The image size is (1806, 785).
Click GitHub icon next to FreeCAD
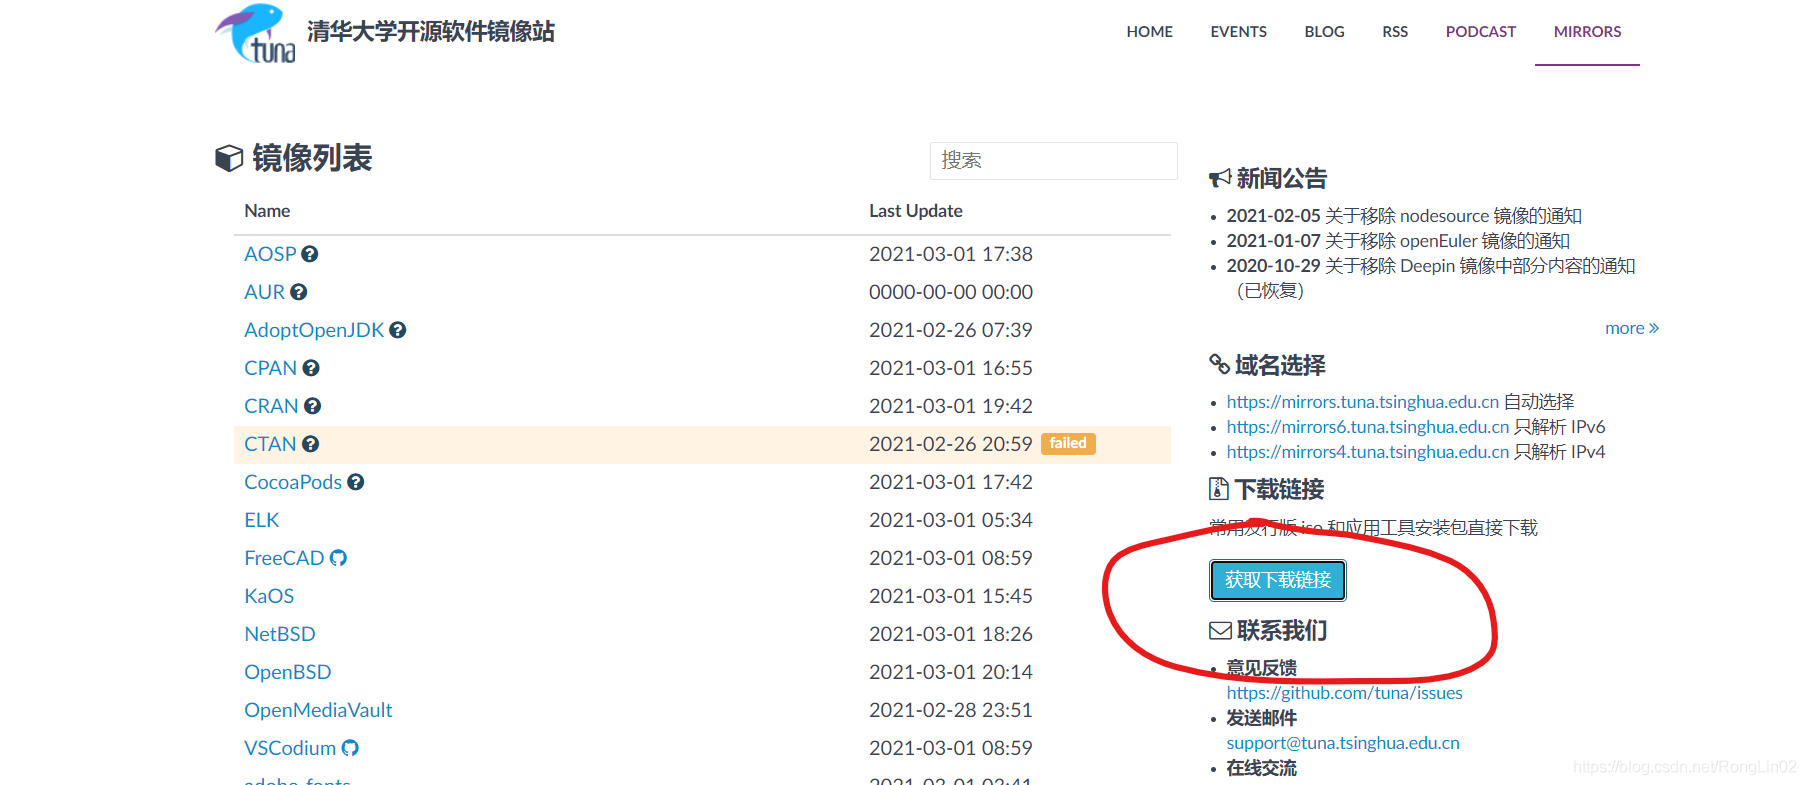click(338, 558)
